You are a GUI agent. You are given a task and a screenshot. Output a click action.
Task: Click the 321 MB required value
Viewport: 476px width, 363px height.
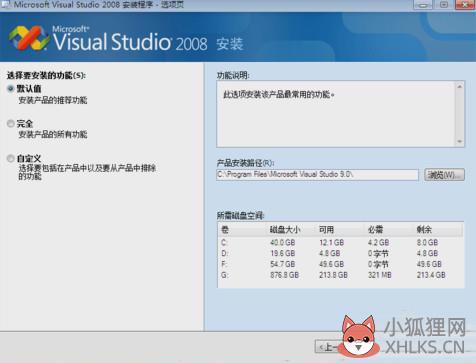tap(380, 275)
